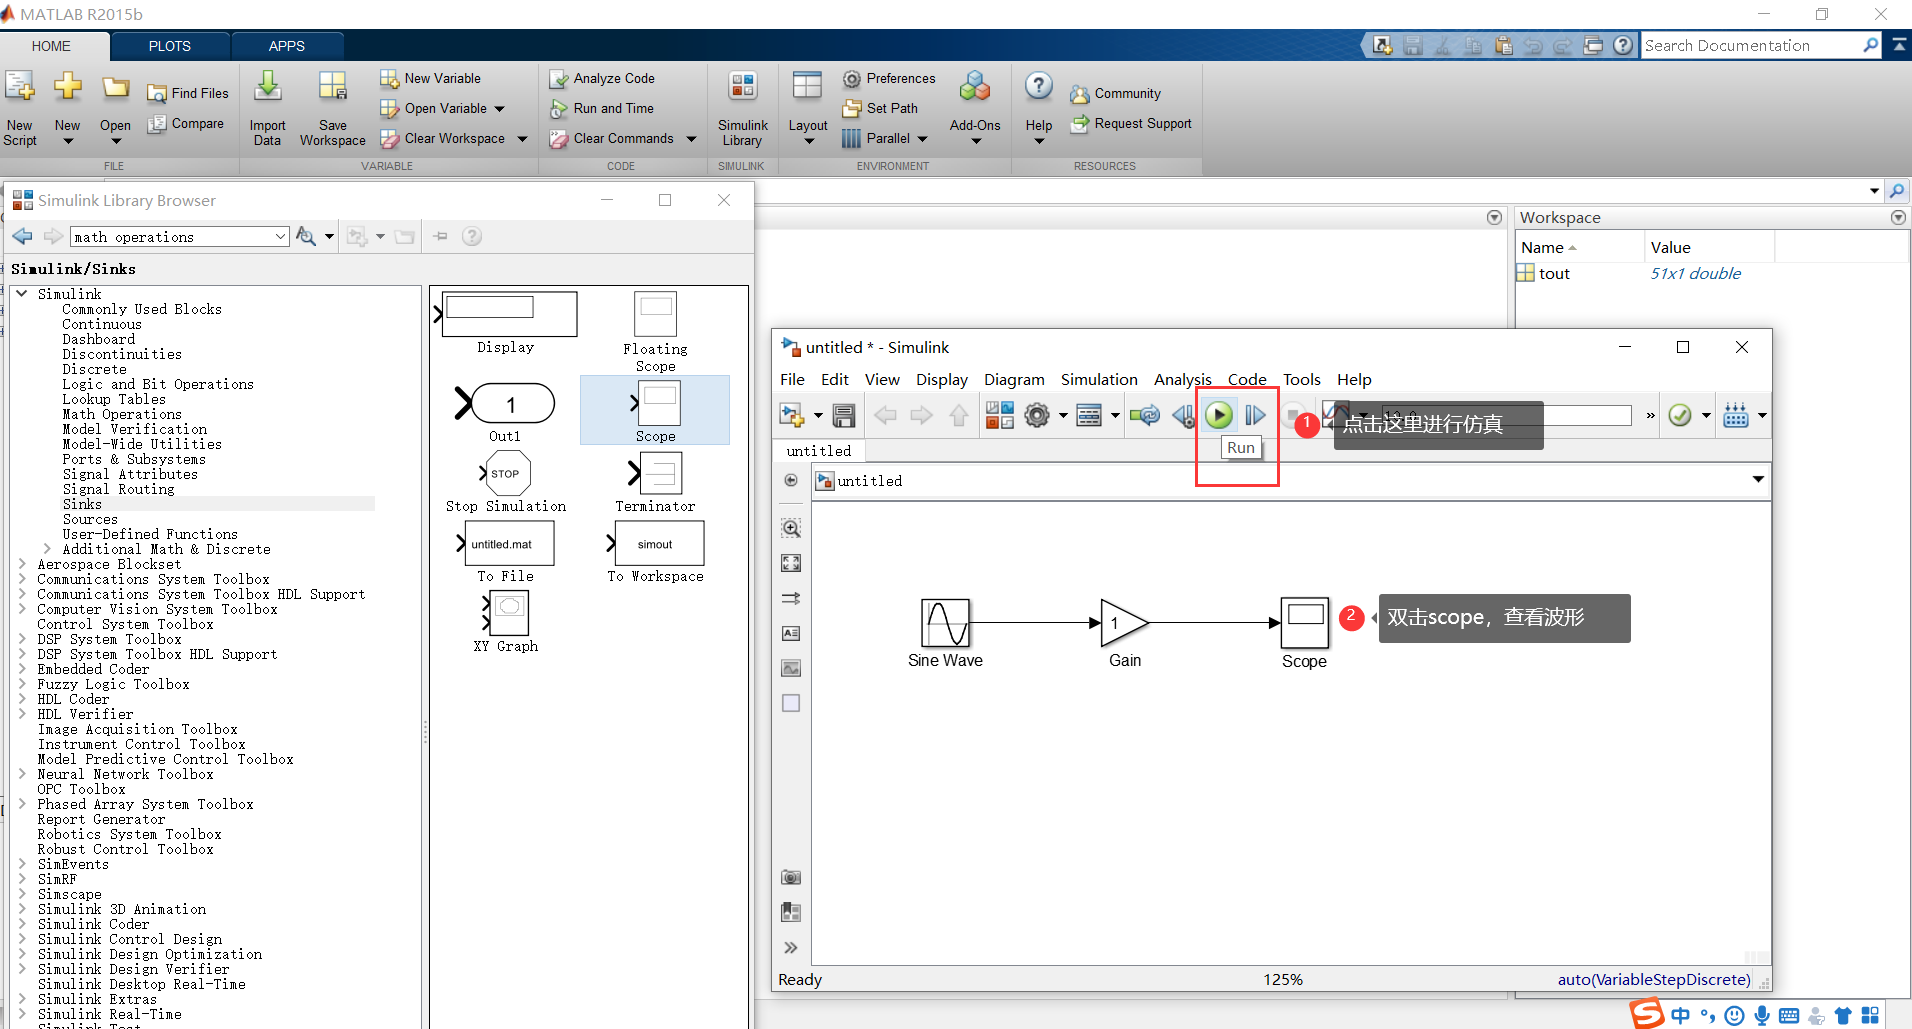Click Fit to View icon in model sidebar
The height and width of the screenshot is (1029, 1912).
coord(790,563)
